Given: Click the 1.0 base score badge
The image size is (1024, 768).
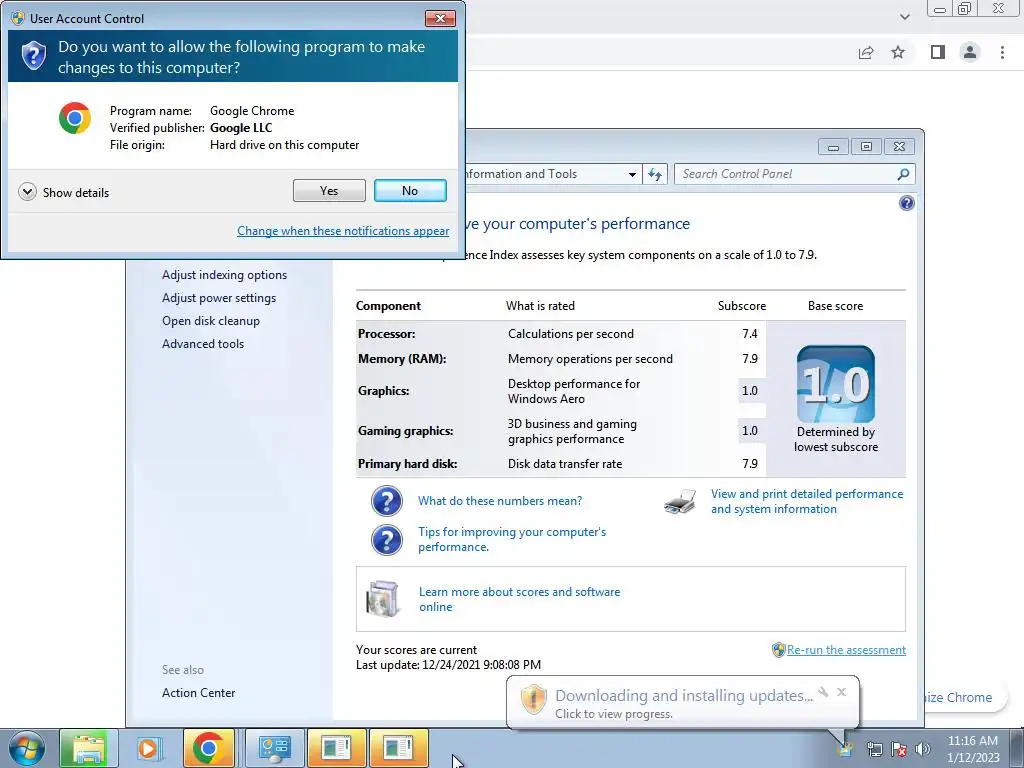Looking at the screenshot, I should tap(835, 384).
